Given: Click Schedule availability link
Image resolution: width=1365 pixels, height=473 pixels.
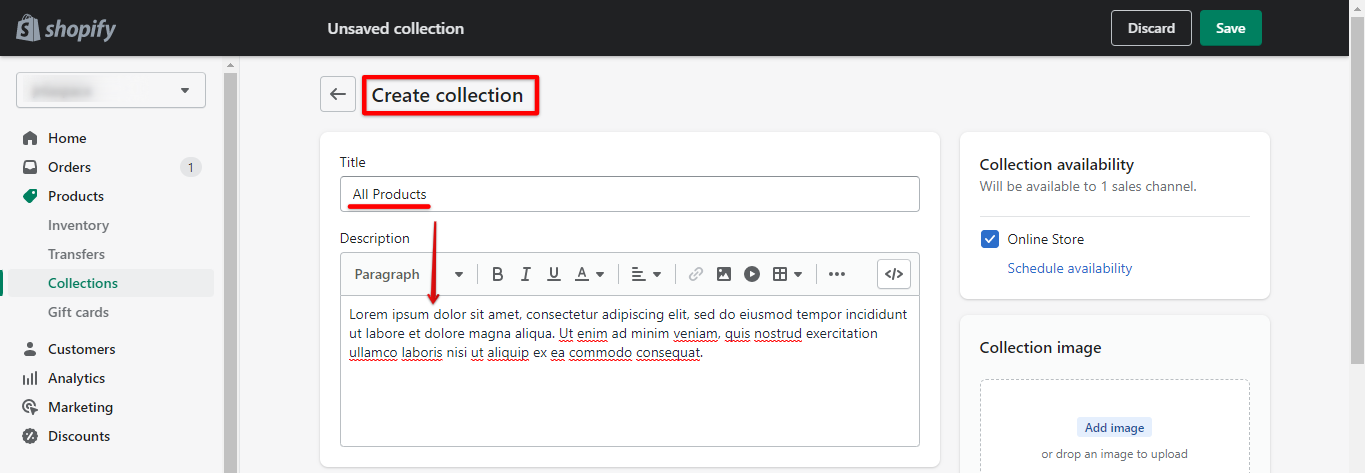Looking at the screenshot, I should (x=1069, y=268).
